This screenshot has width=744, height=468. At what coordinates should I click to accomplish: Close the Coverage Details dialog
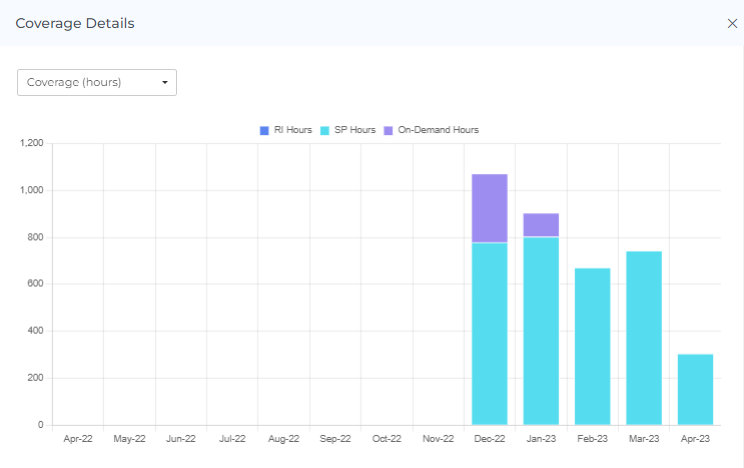[x=732, y=23]
